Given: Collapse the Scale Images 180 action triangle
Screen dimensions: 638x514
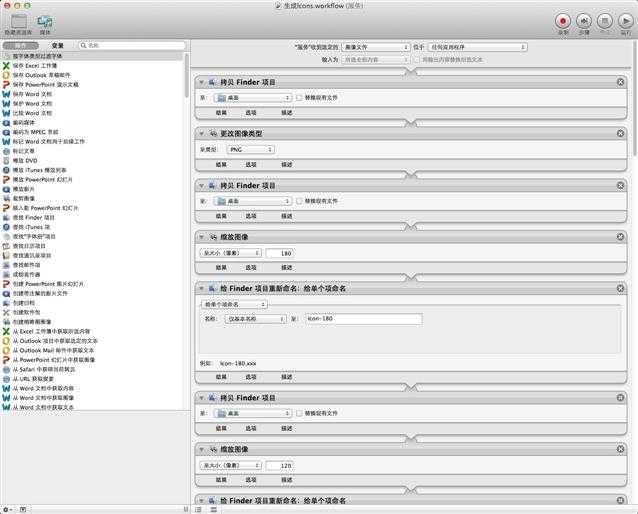Looking at the screenshot, I should [201, 237].
